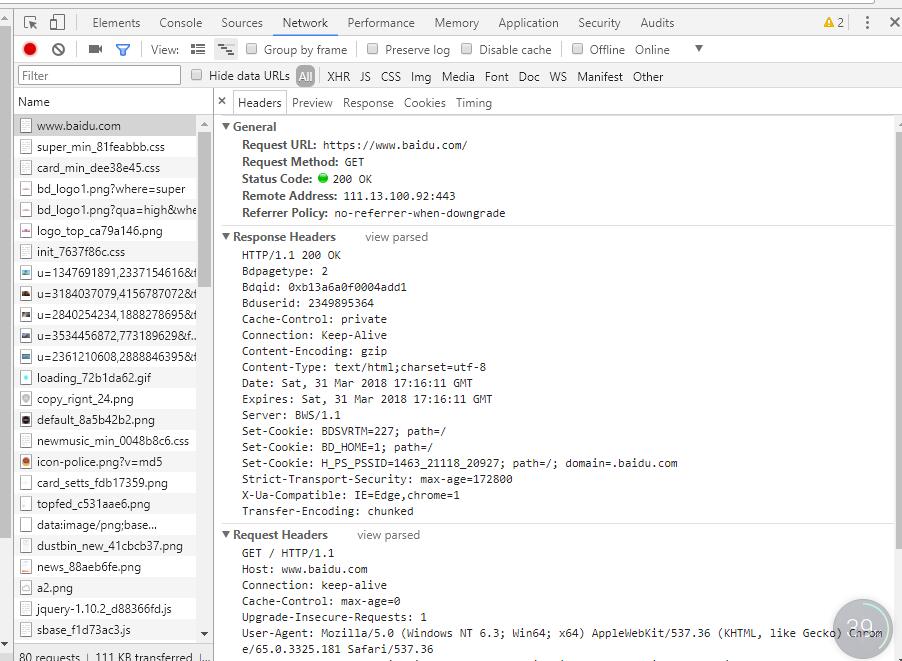
Task: Check the Disable cache option
Action: pyautogui.click(x=467, y=49)
